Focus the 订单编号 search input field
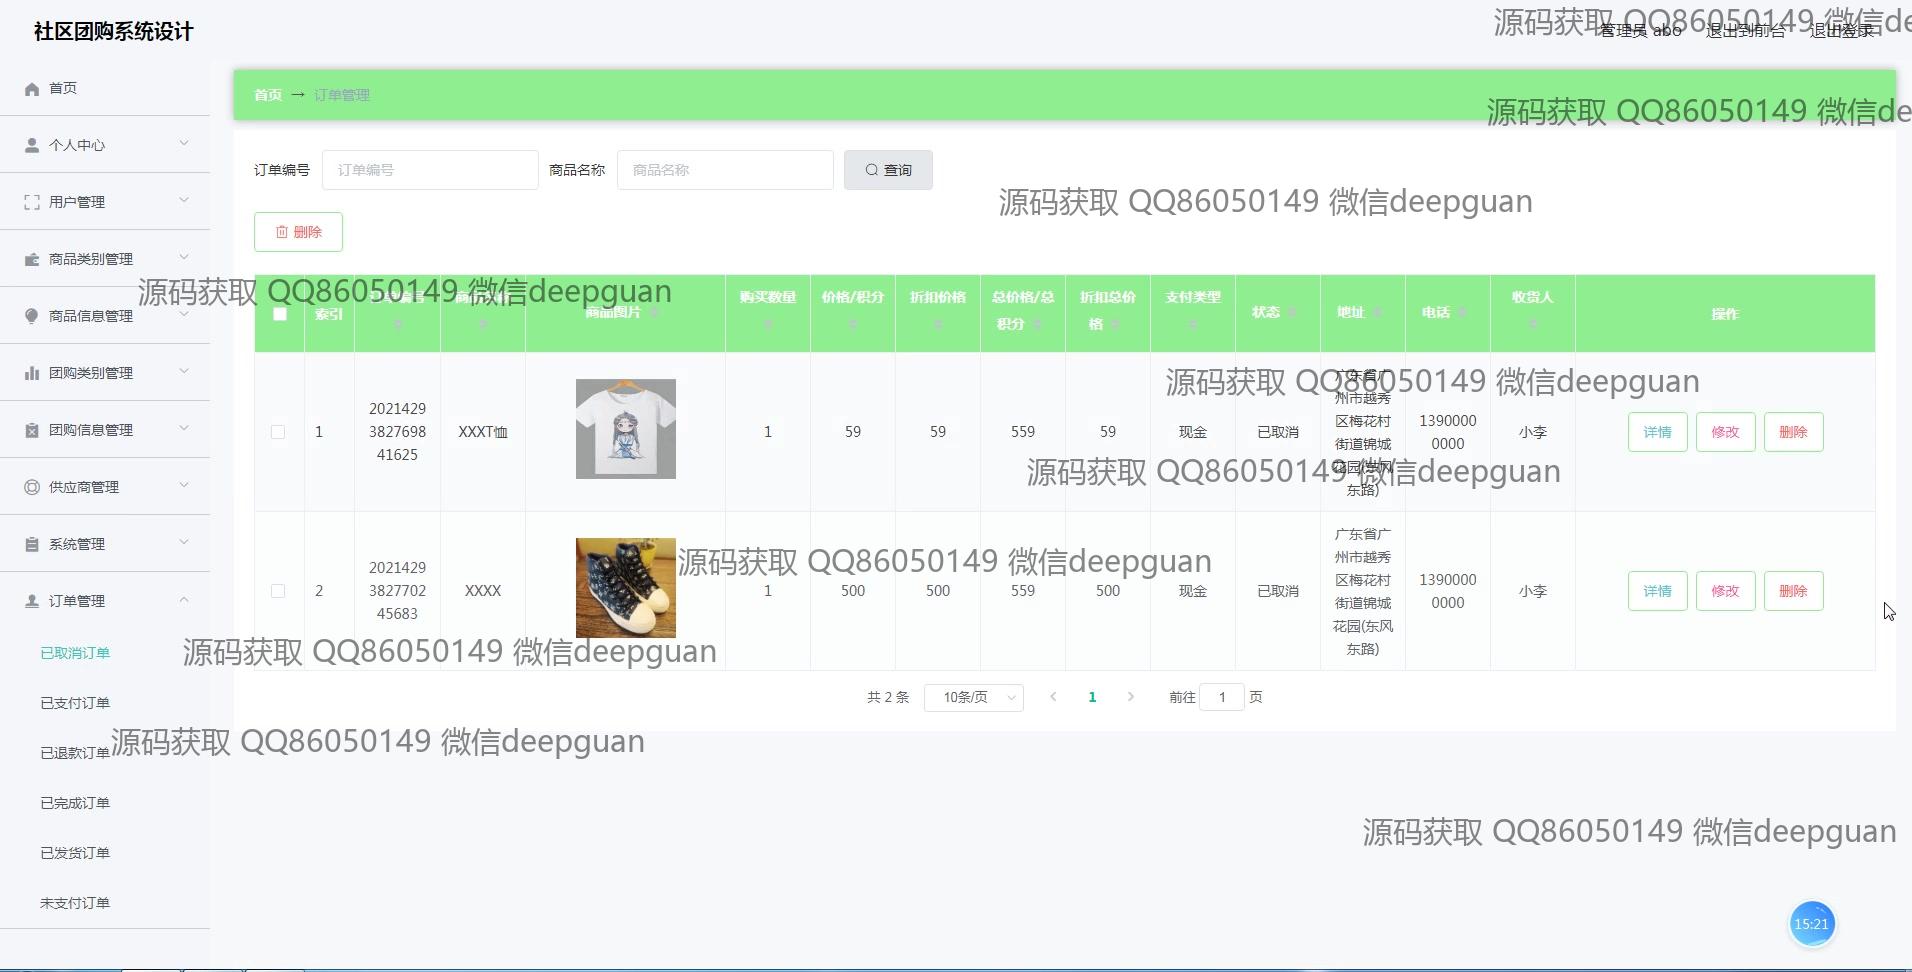1912x972 pixels. click(430, 170)
